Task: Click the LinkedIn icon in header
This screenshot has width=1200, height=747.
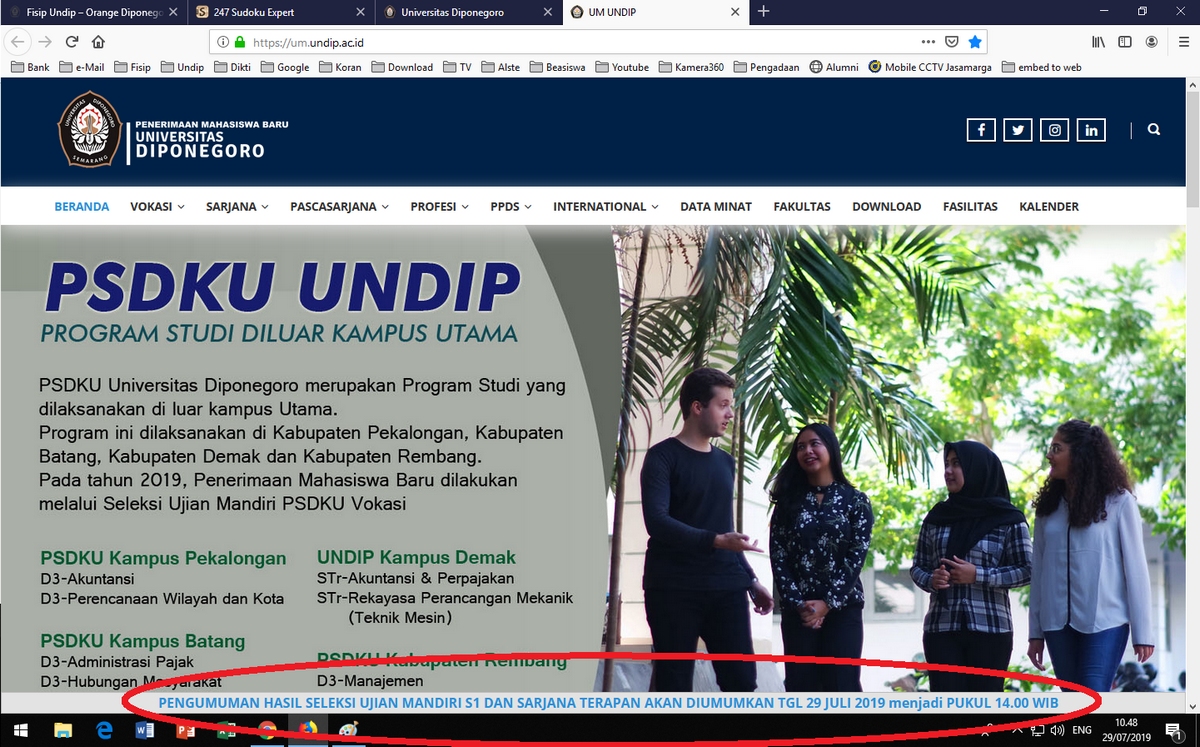Action: click(1091, 130)
